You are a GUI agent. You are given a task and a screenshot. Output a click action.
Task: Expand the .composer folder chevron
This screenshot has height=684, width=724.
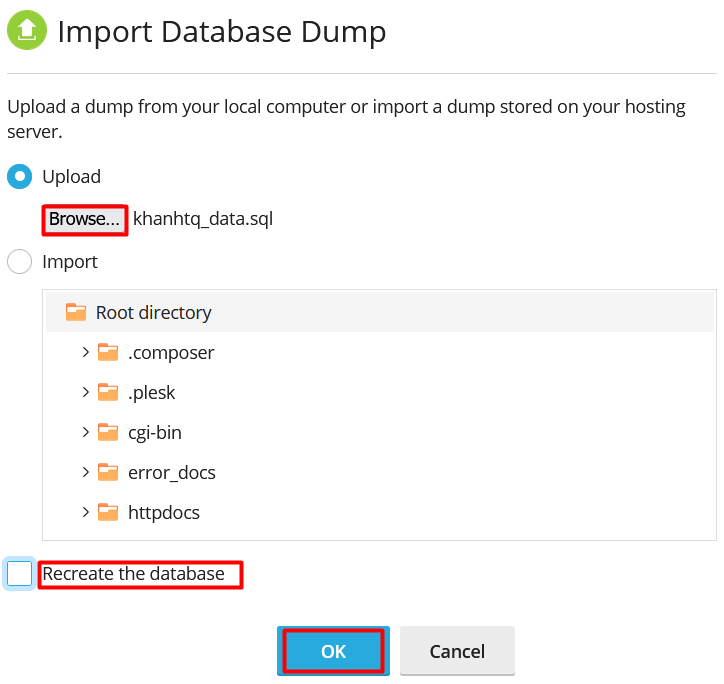click(x=86, y=352)
